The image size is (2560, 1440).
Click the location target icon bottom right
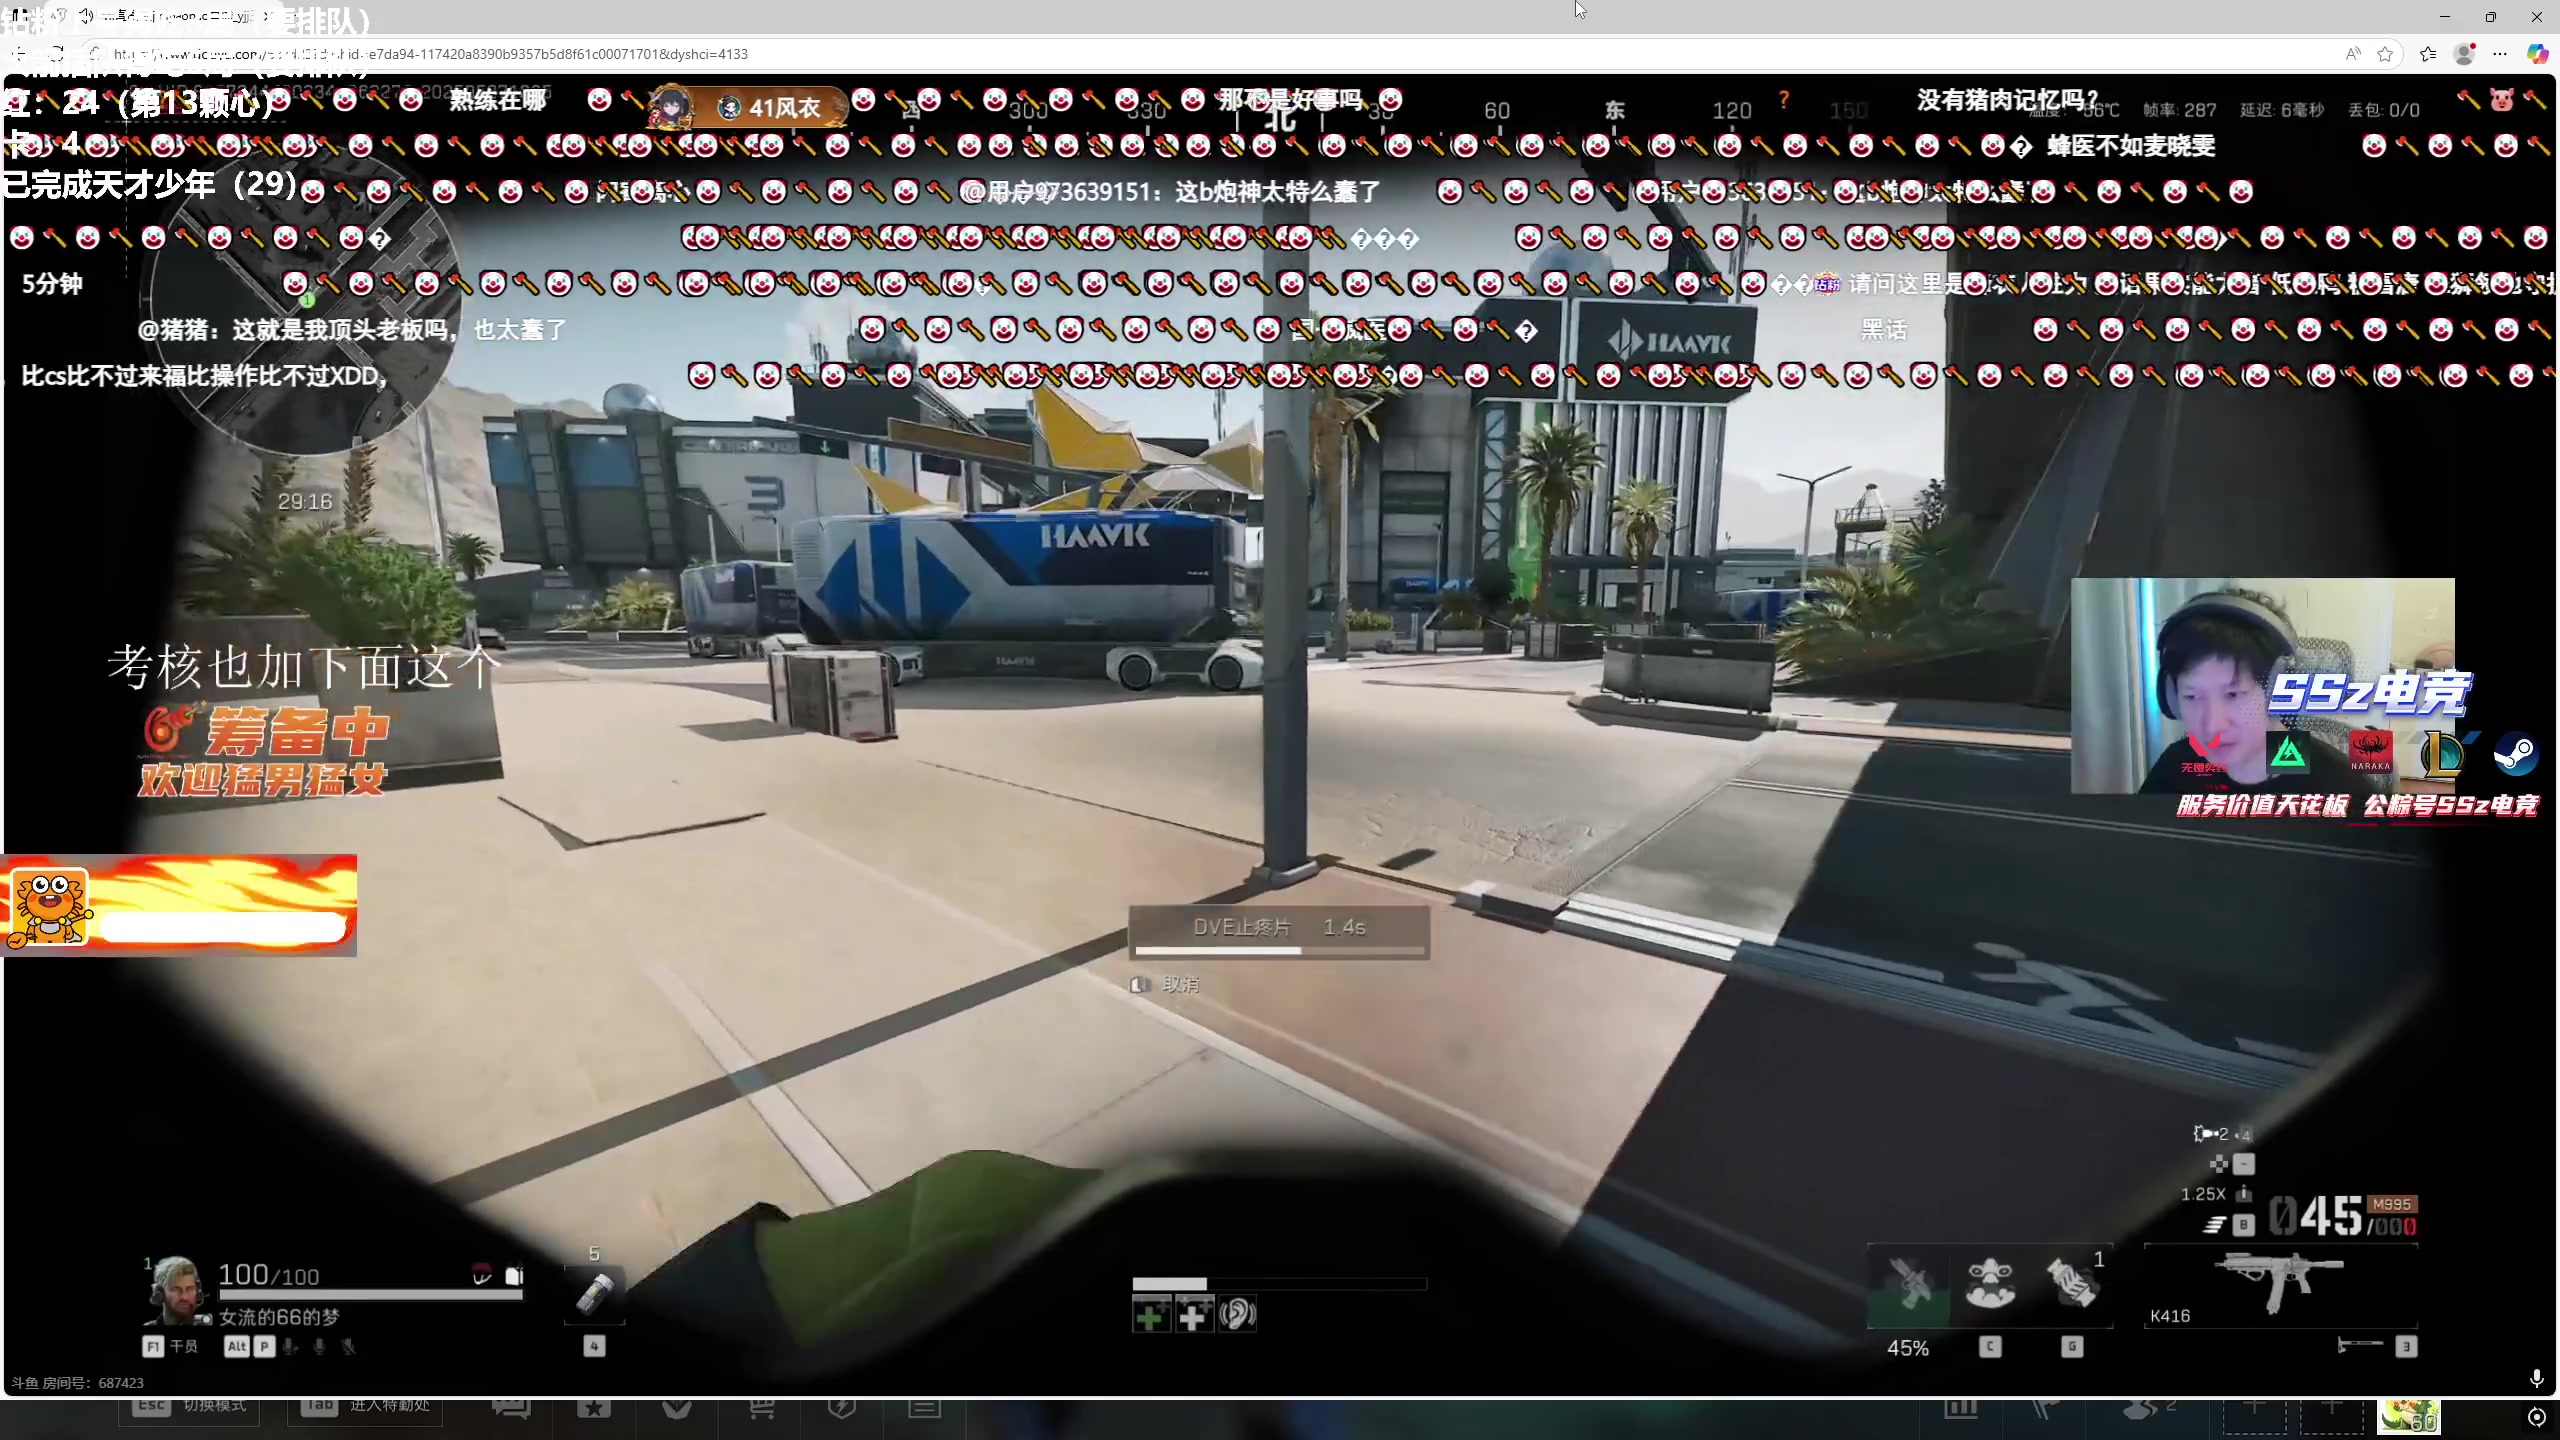(x=2536, y=1417)
